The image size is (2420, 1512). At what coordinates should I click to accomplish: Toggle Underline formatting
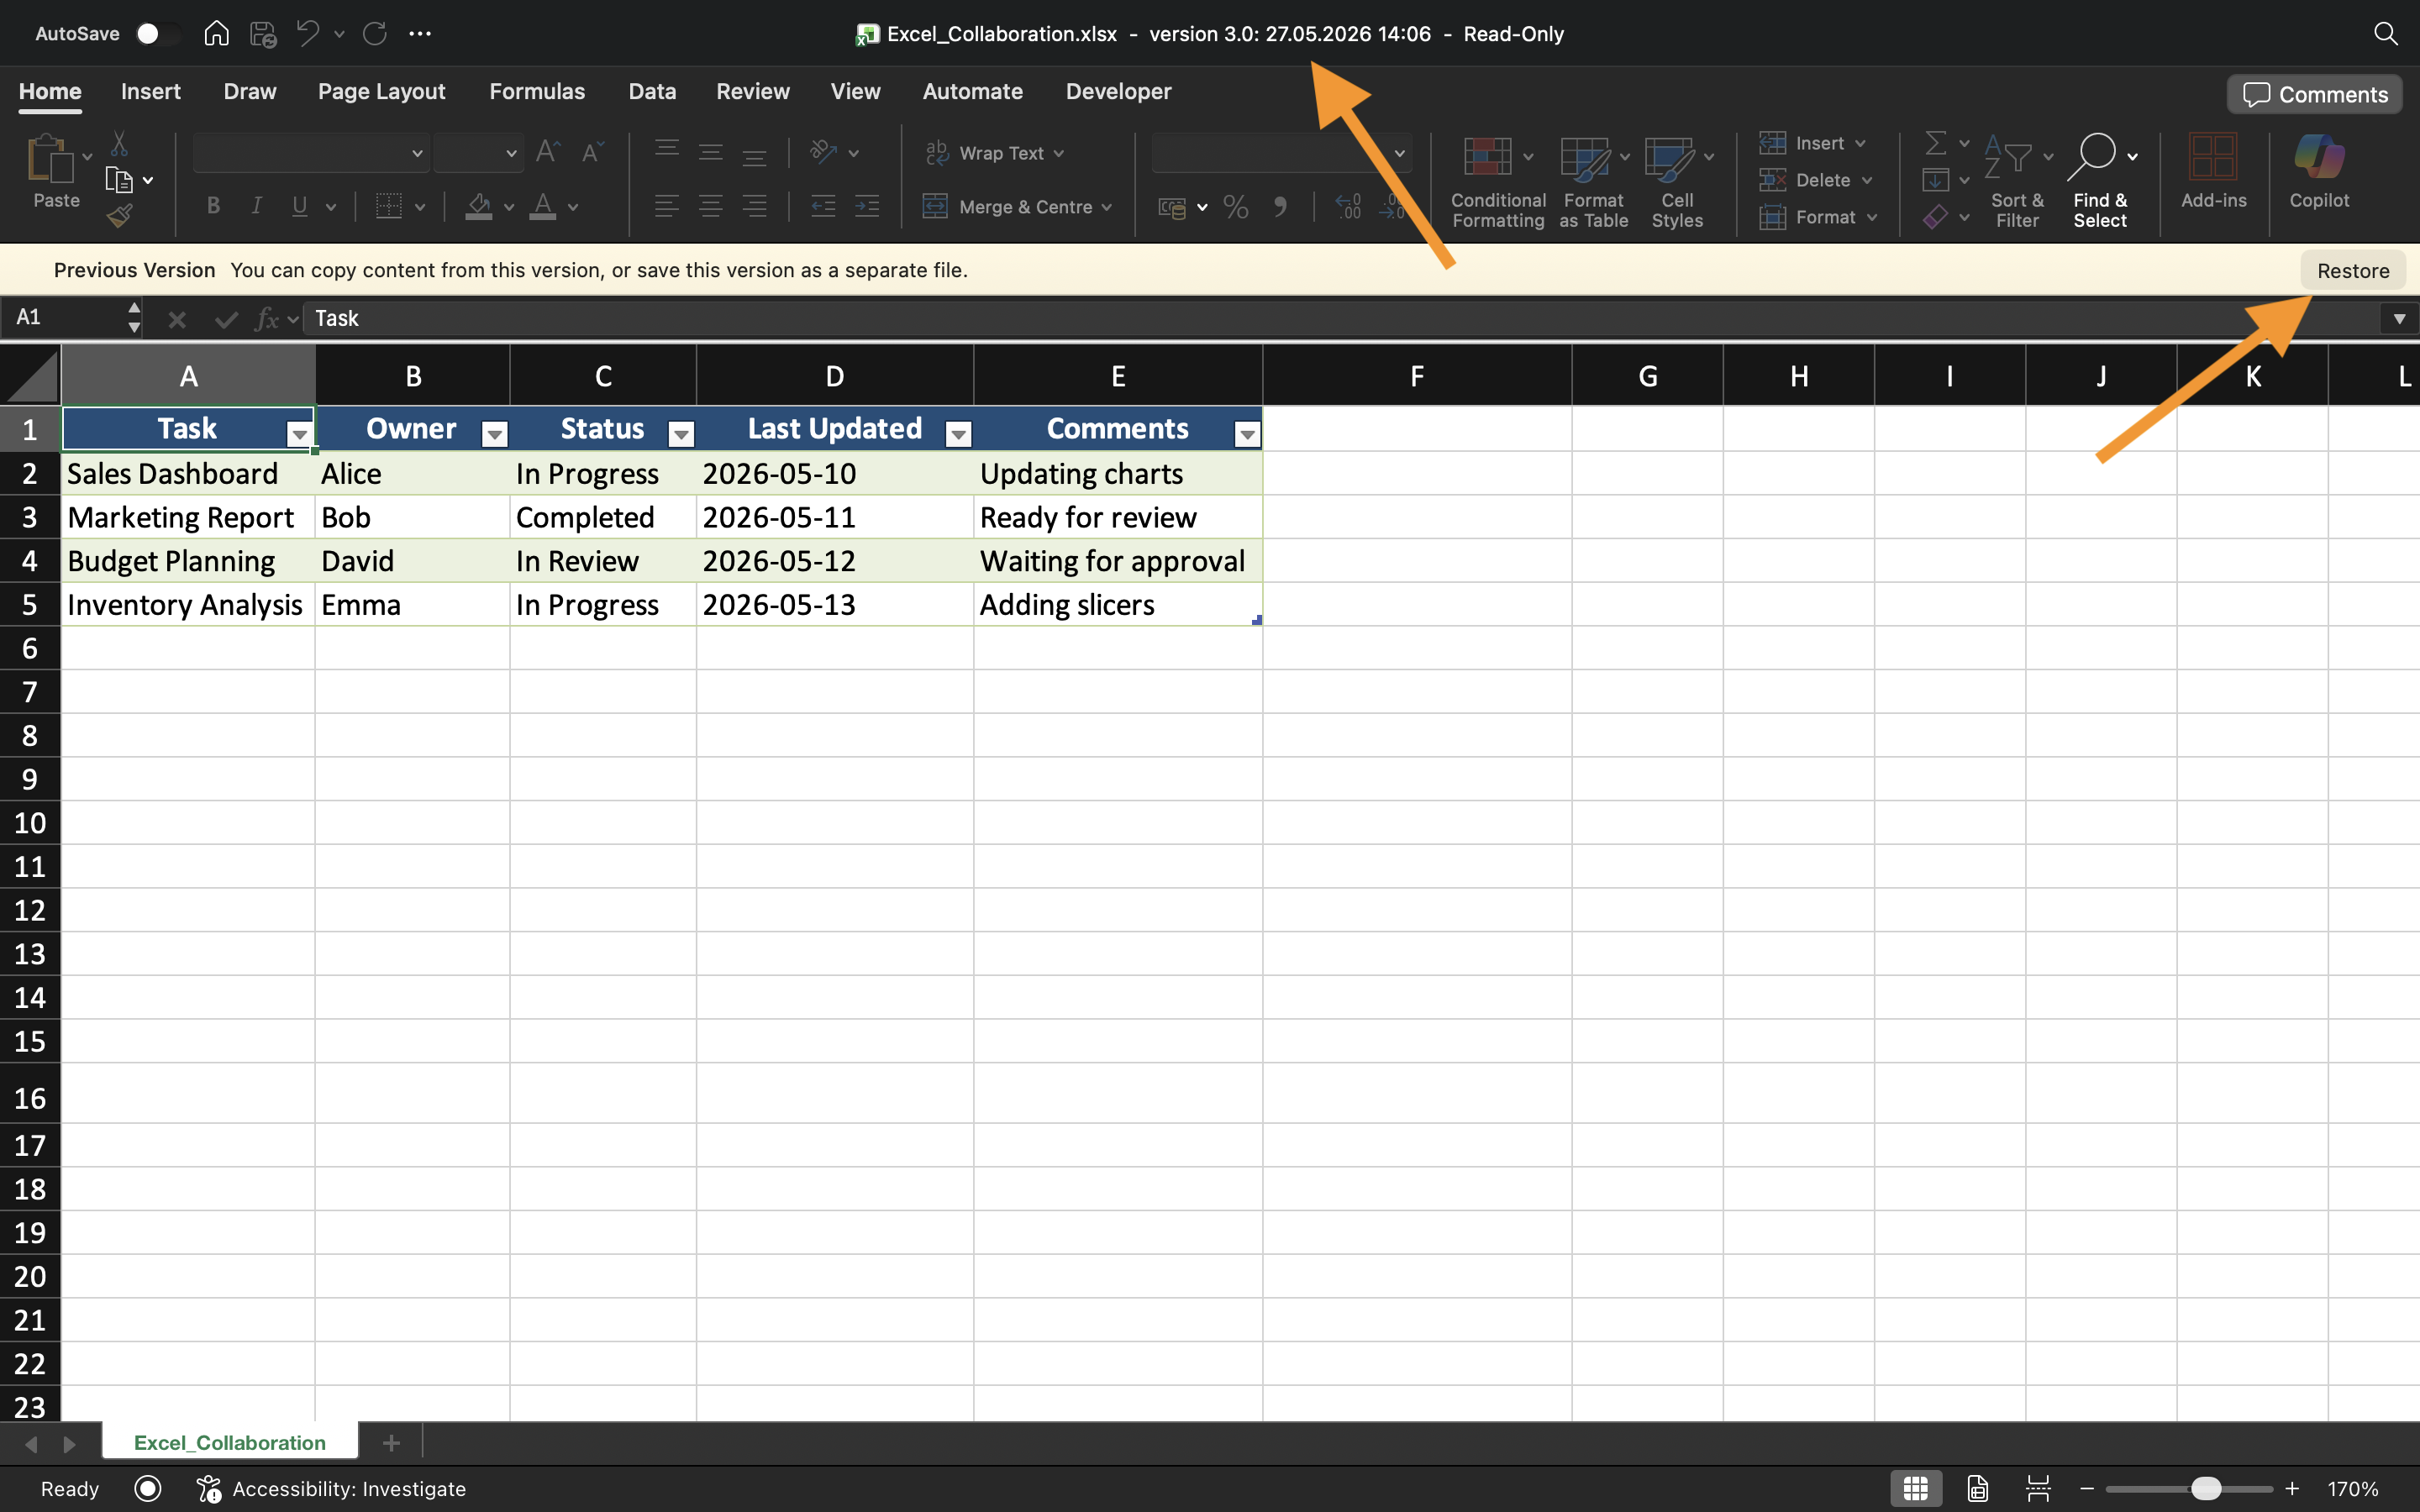pos(299,206)
